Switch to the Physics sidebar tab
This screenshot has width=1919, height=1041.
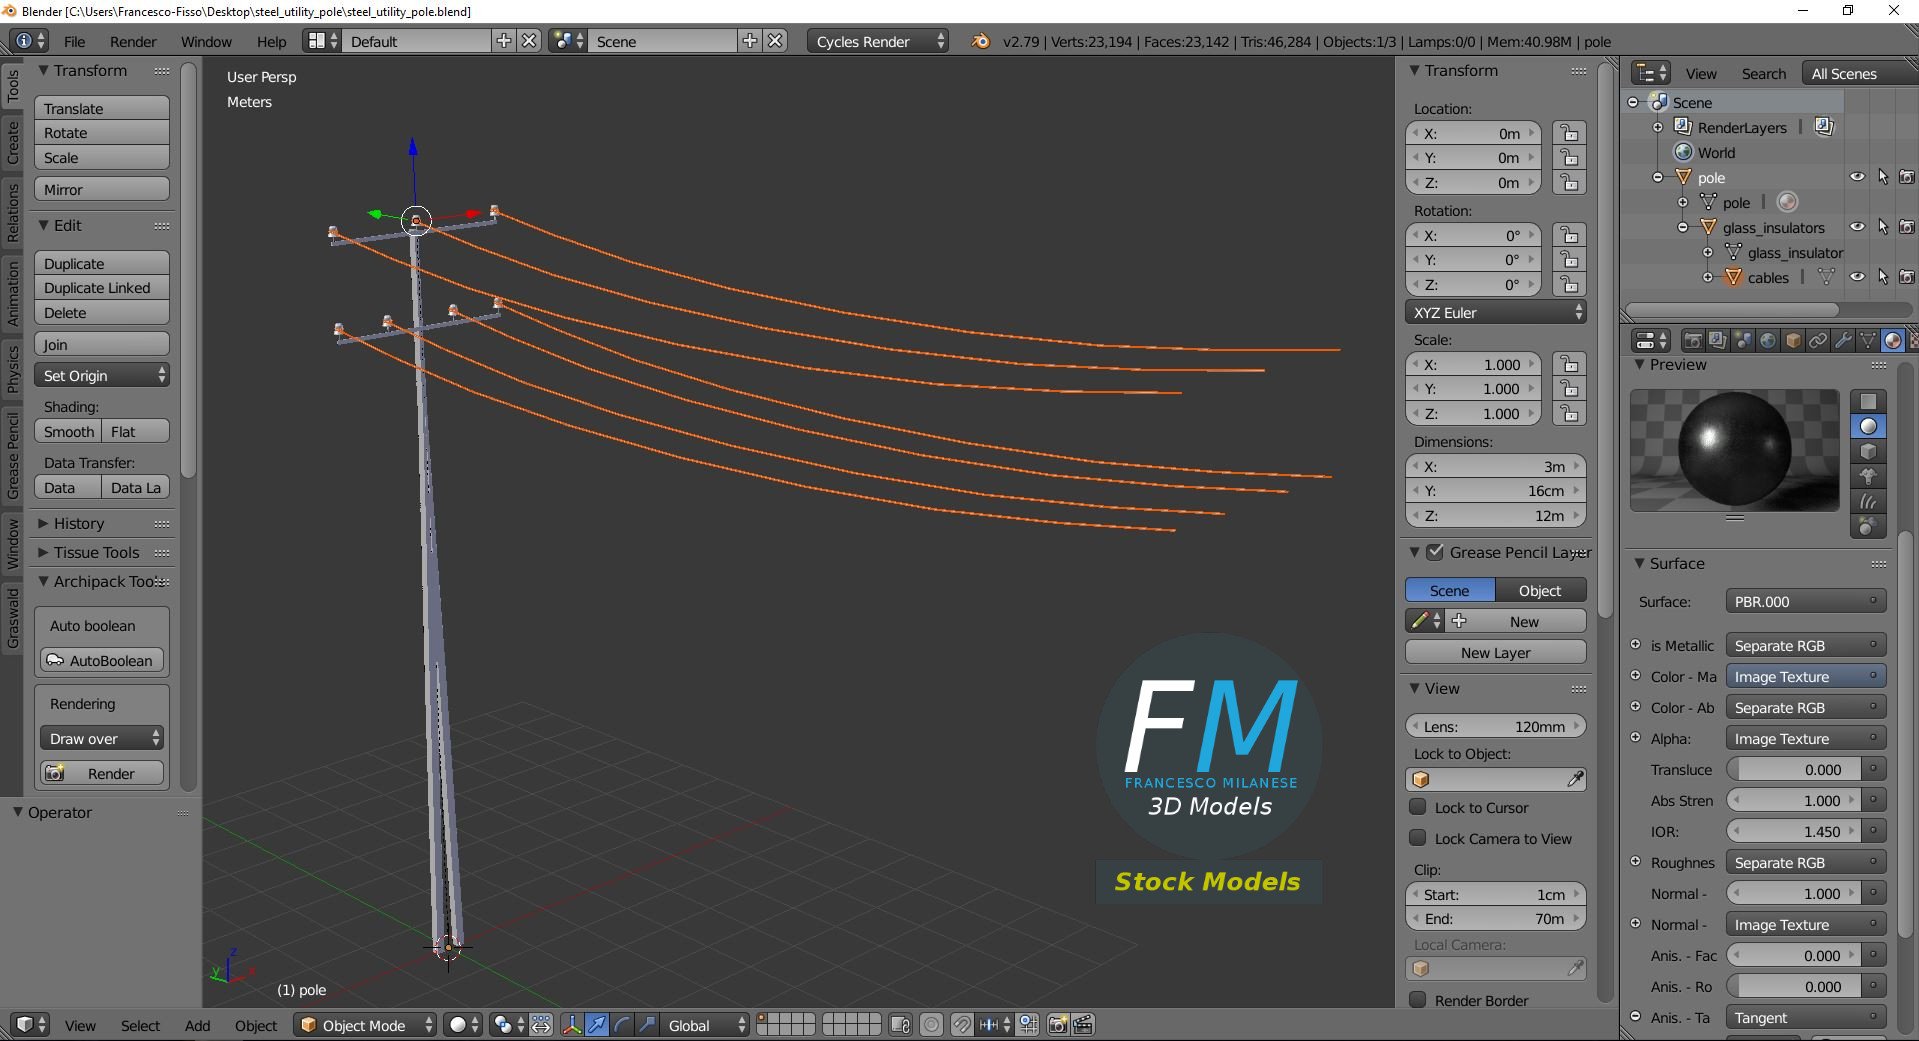coord(12,368)
